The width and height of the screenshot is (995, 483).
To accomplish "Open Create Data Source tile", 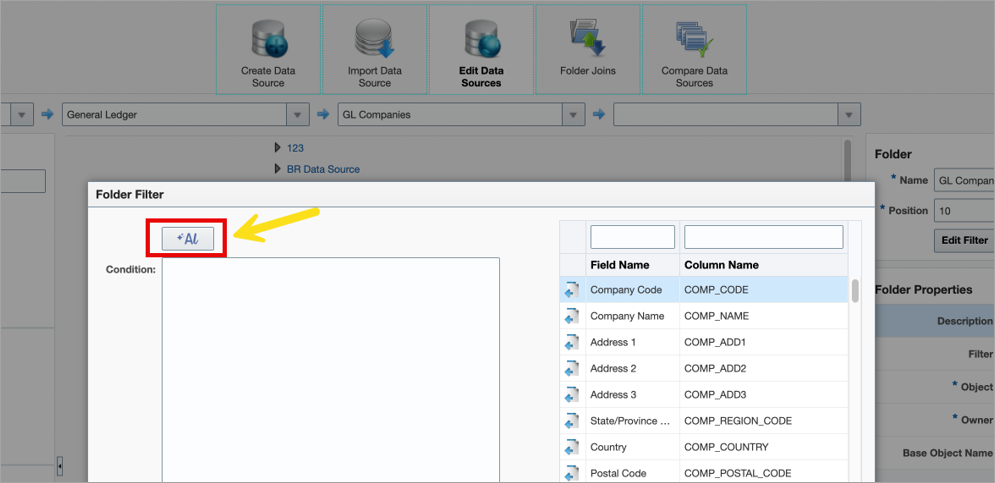I will pyautogui.click(x=268, y=50).
